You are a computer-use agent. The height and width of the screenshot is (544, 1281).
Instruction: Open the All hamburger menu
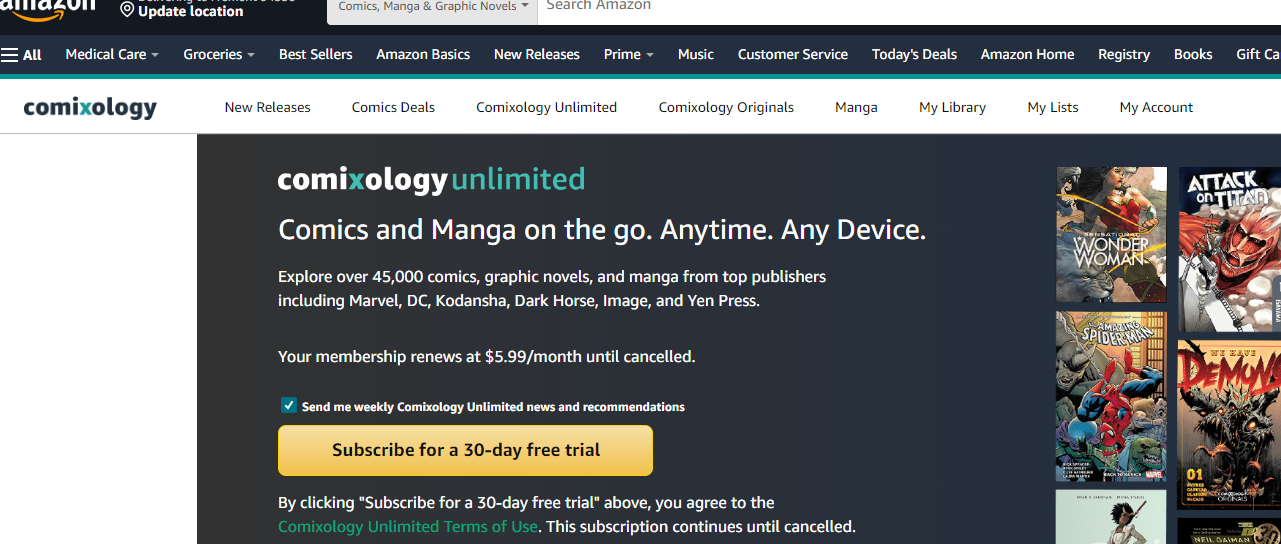(21, 55)
